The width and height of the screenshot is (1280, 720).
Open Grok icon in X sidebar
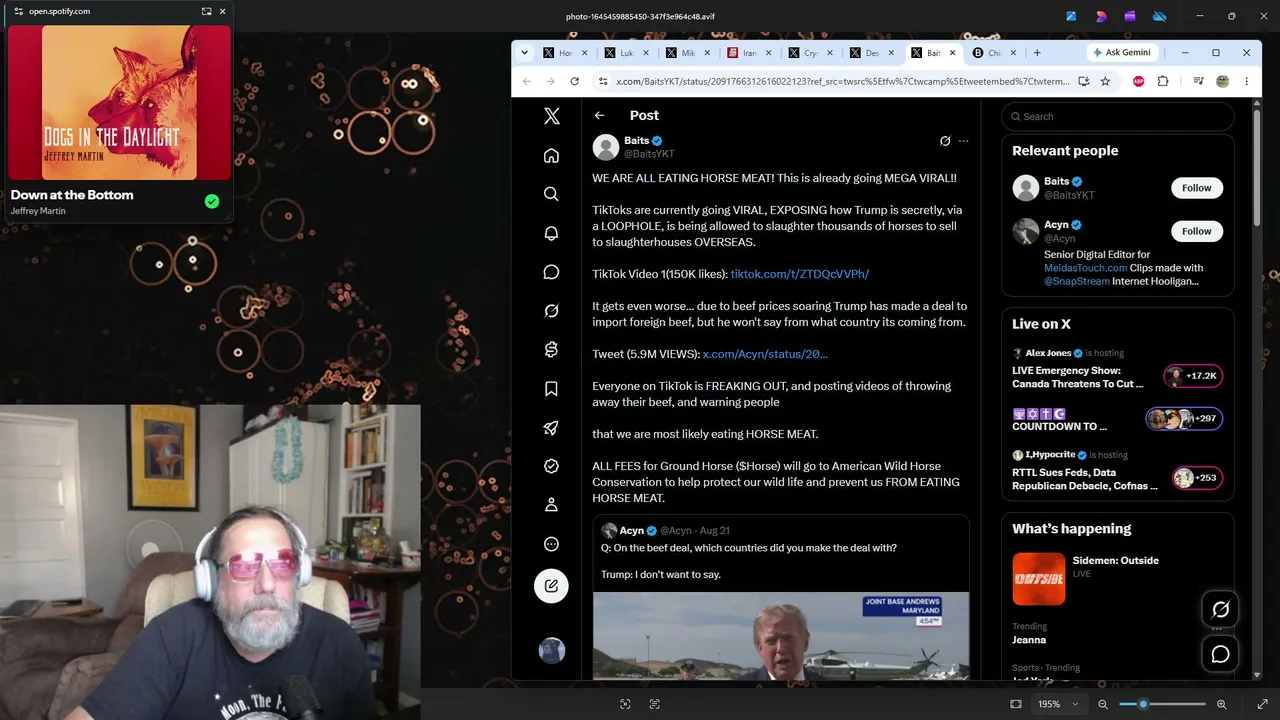551,311
